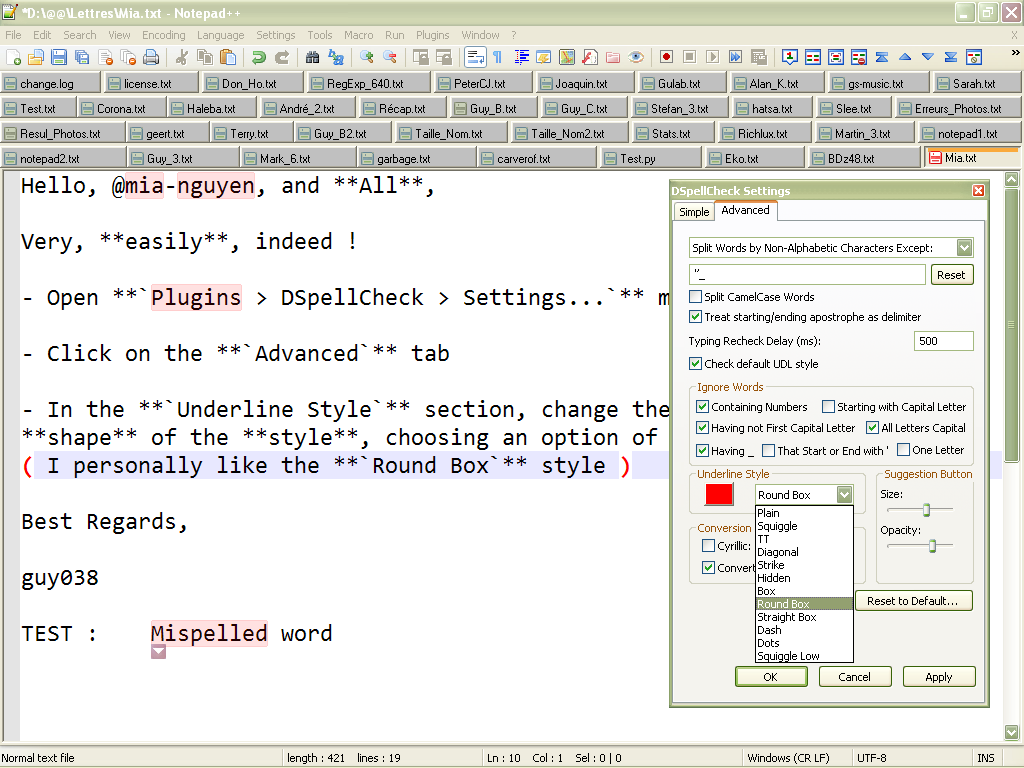Pick Diagonal from the style list
Screen dimensions: 1024x768
(804, 552)
